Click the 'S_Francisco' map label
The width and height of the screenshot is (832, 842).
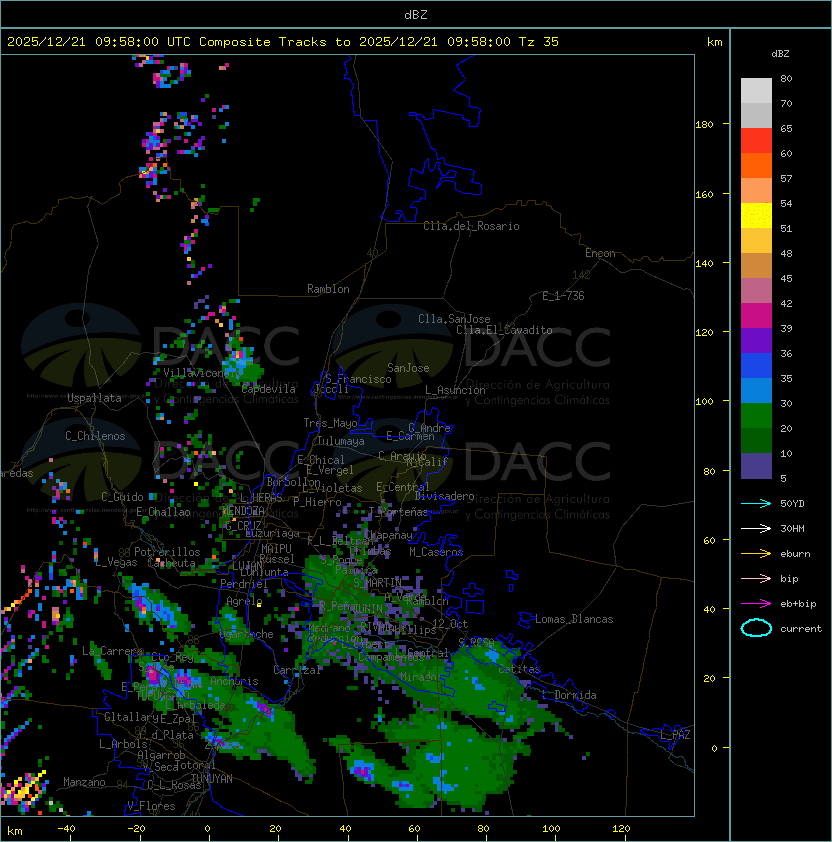tap(358, 379)
